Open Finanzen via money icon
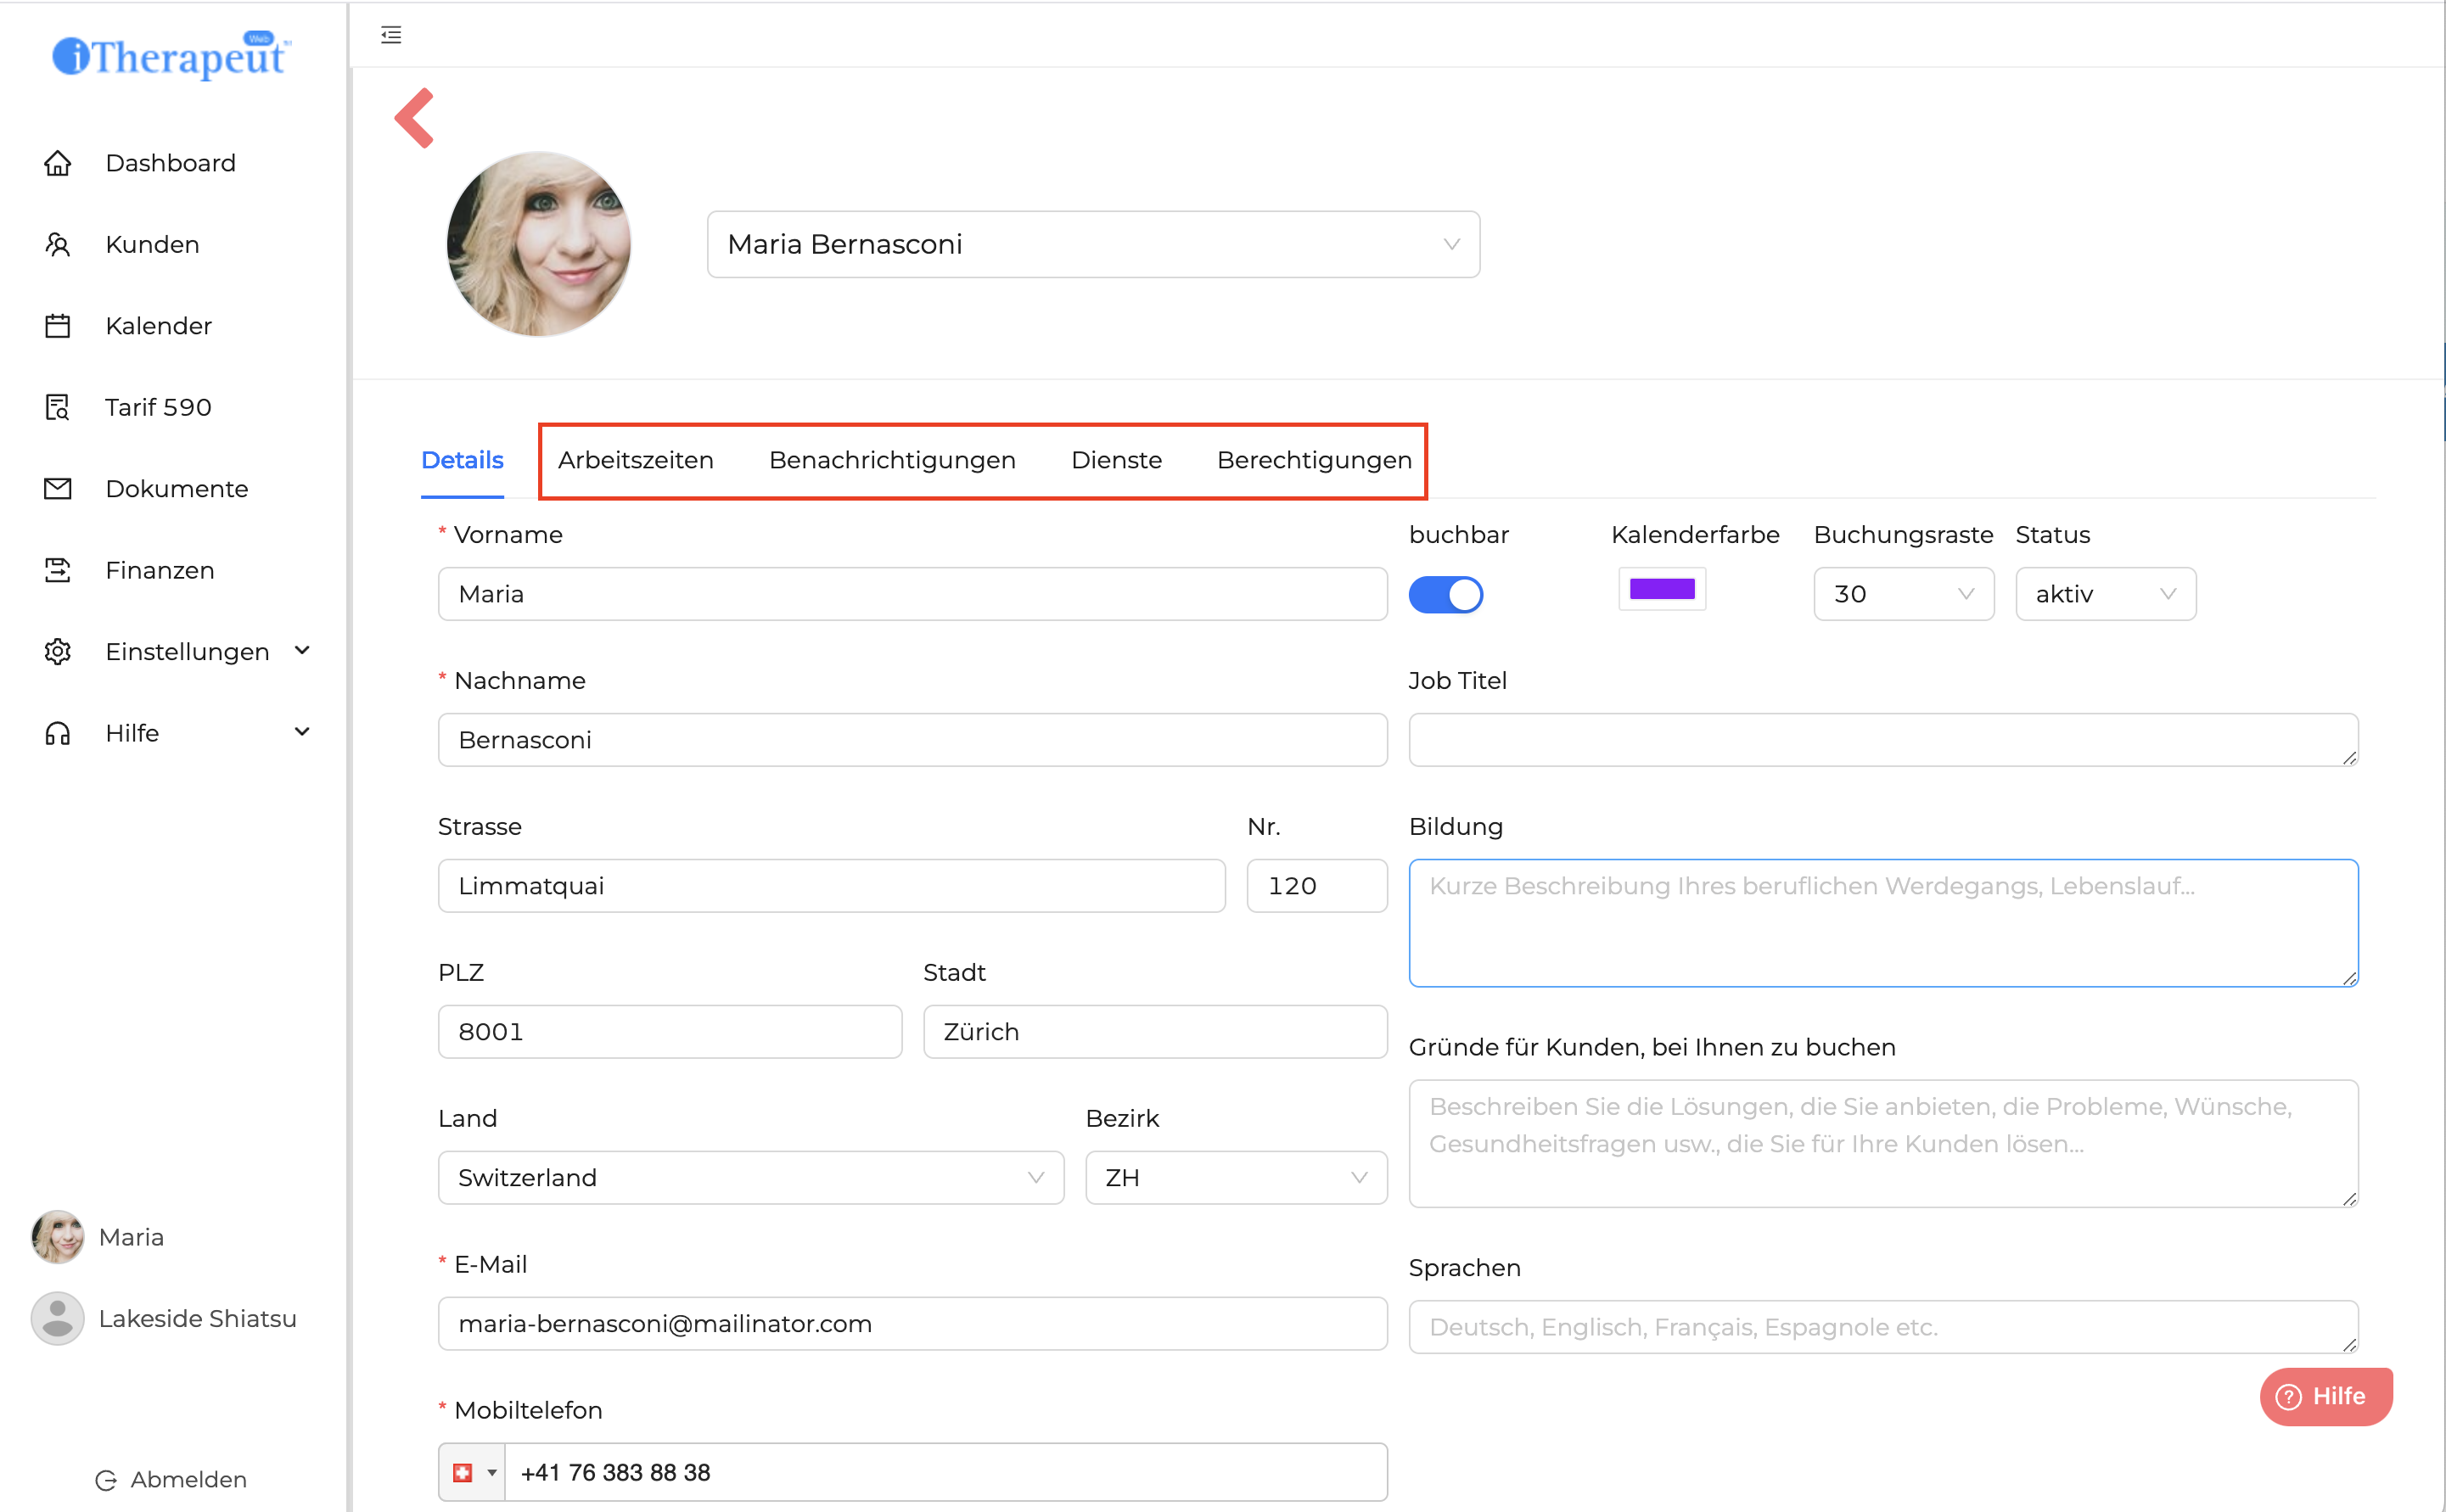2446x1512 pixels. [x=58, y=570]
